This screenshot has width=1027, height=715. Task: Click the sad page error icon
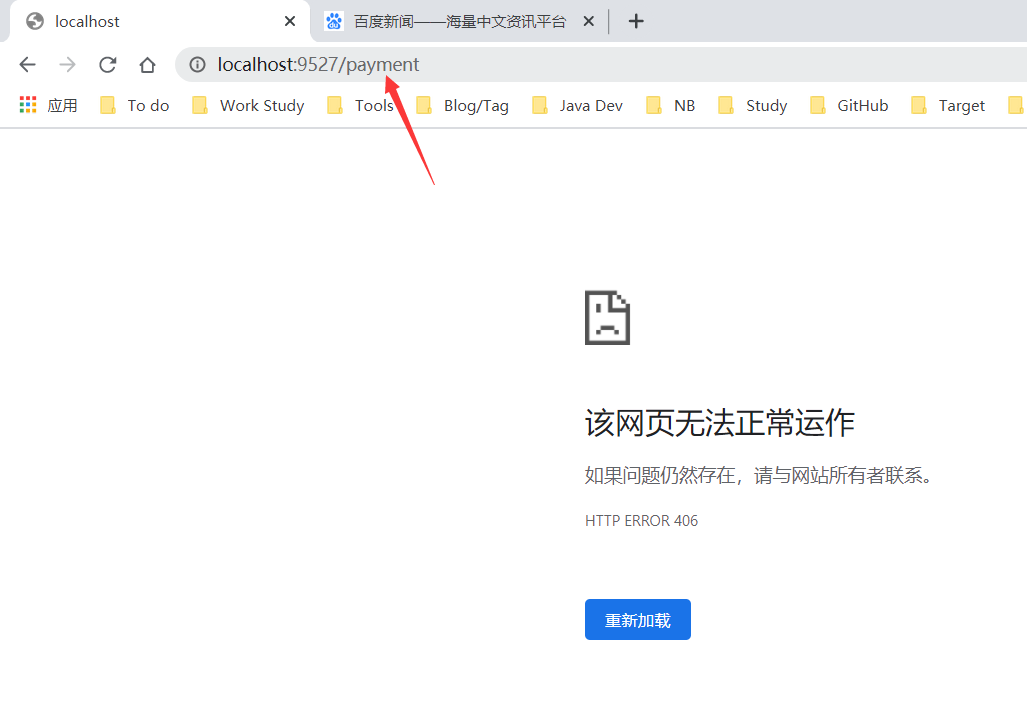click(607, 318)
